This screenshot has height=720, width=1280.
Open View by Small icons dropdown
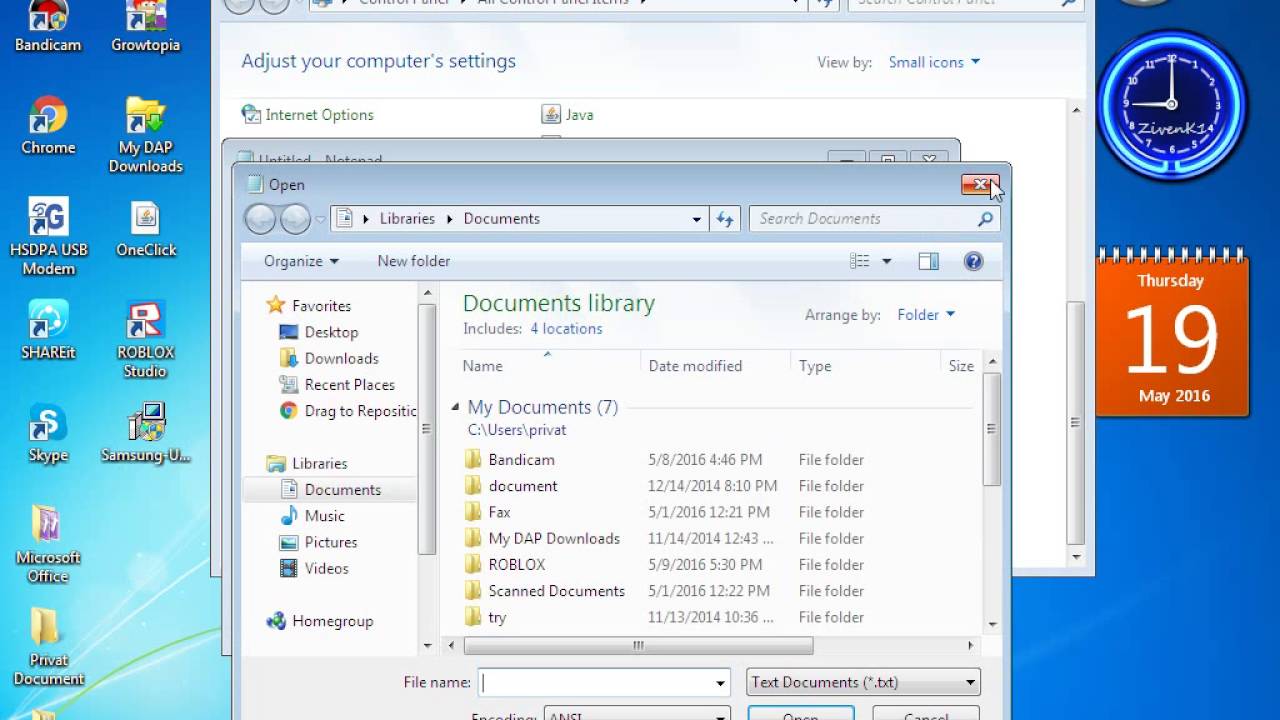(934, 62)
